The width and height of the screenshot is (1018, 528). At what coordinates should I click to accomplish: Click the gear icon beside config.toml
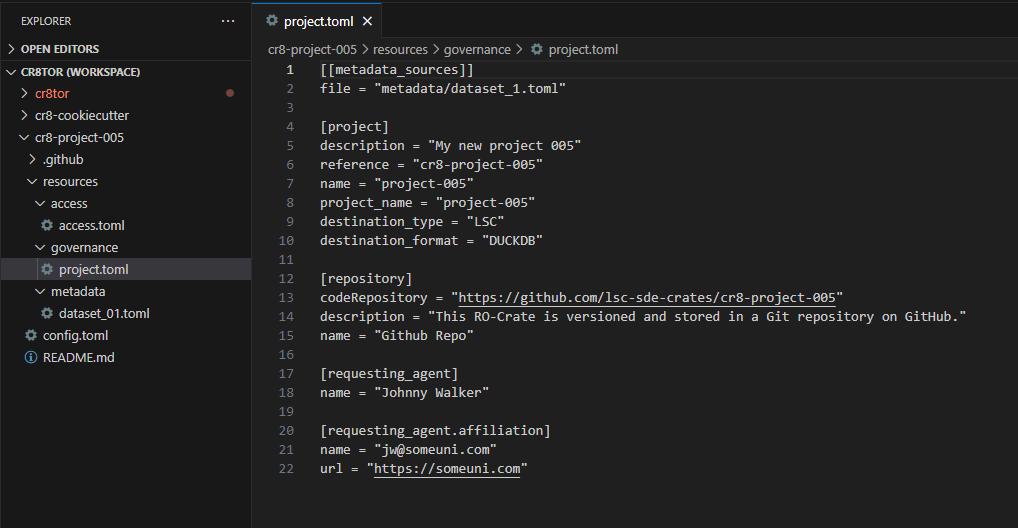click(31, 335)
